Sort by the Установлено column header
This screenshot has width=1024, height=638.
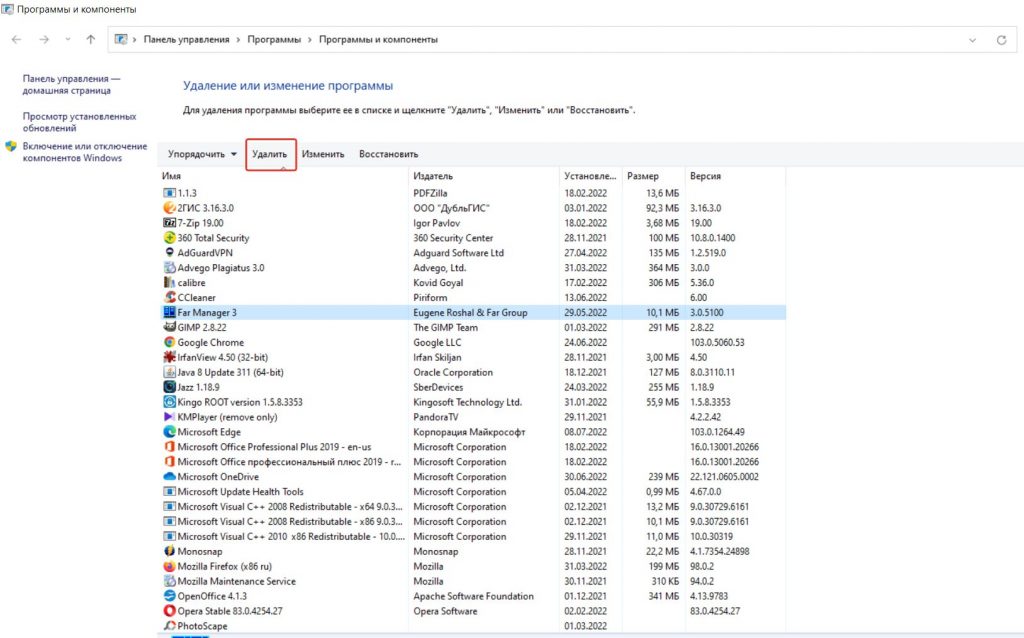tap(590, 176)
